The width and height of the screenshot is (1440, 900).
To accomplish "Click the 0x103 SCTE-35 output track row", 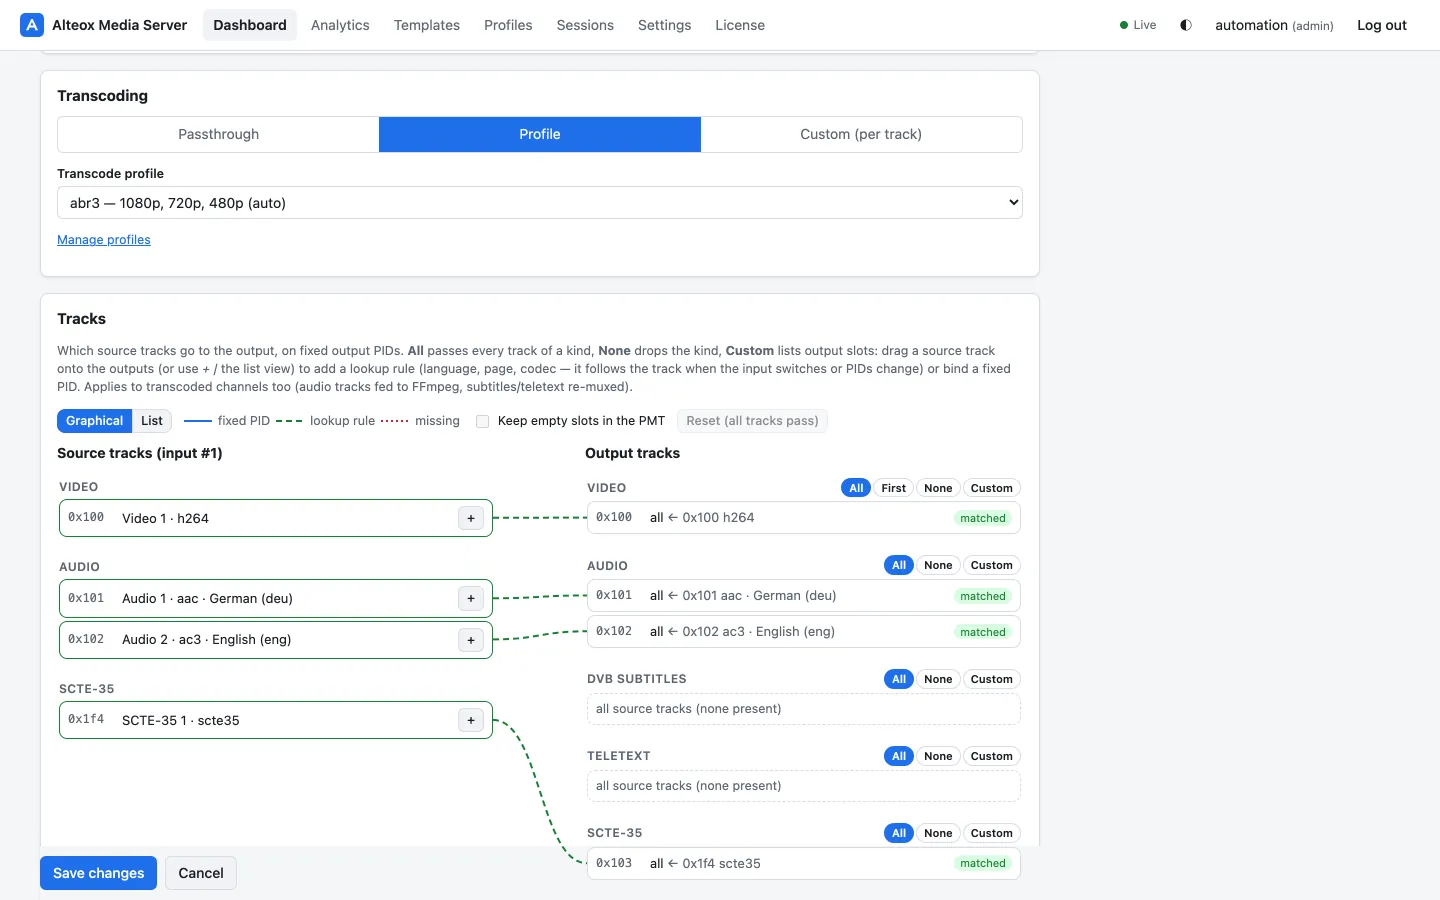I will 803,863.
